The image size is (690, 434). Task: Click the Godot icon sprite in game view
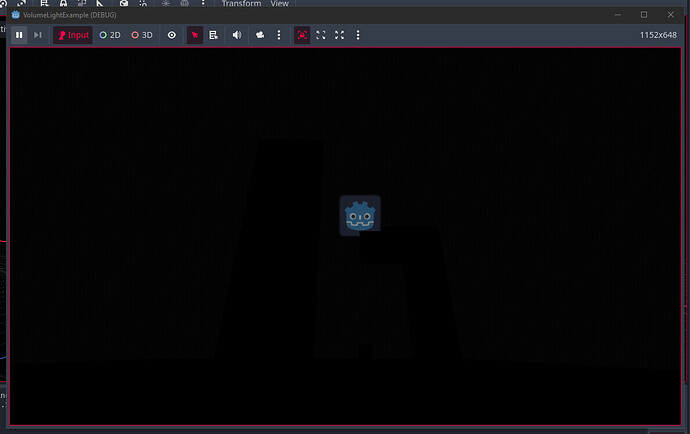(360, 216)
